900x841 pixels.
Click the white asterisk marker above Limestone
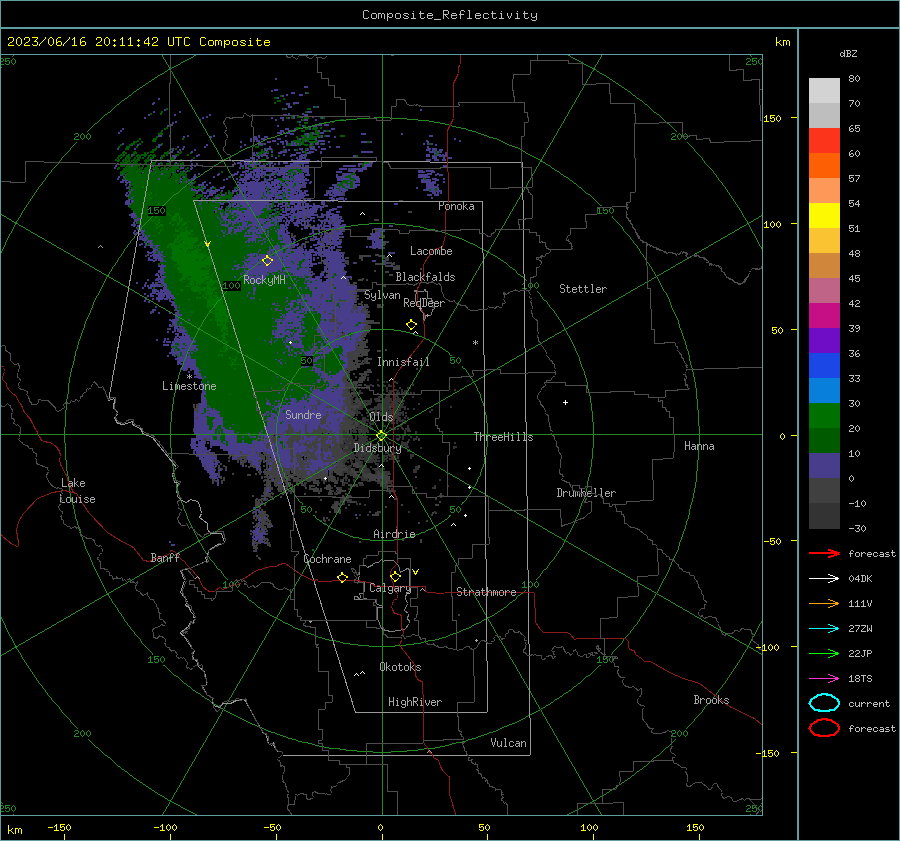click(x=189, y=377)
